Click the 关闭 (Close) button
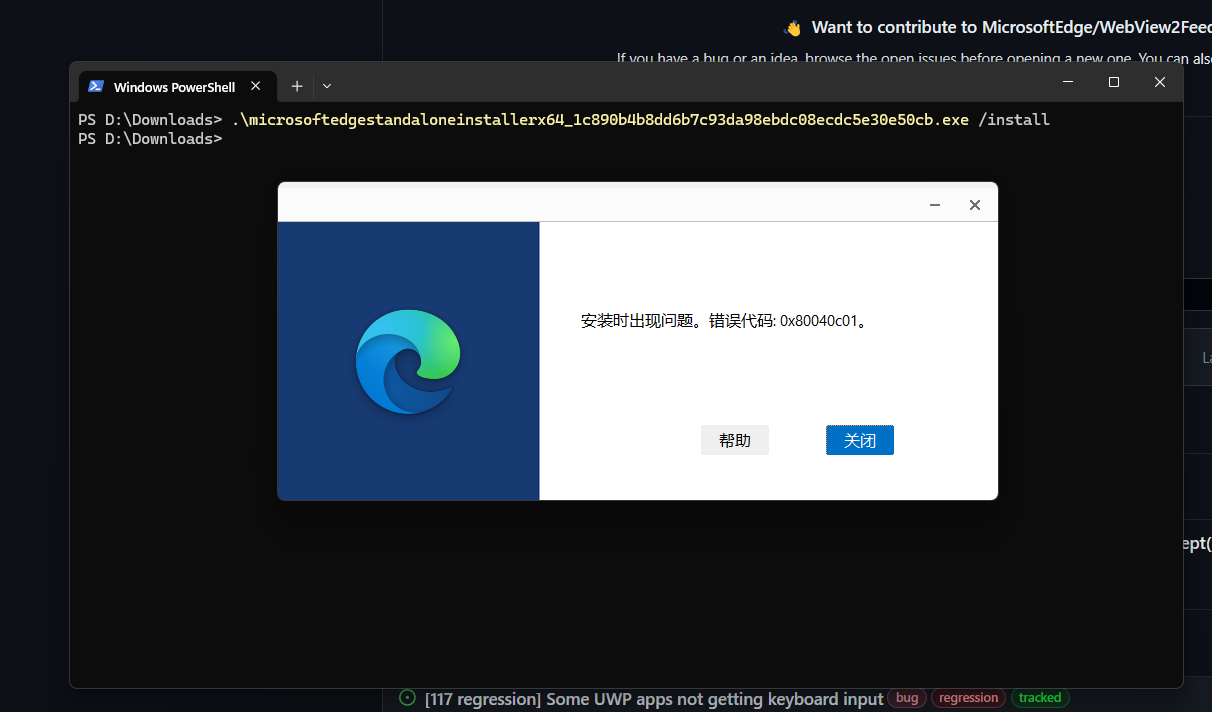1212x712 pixels. coord(860,440)
